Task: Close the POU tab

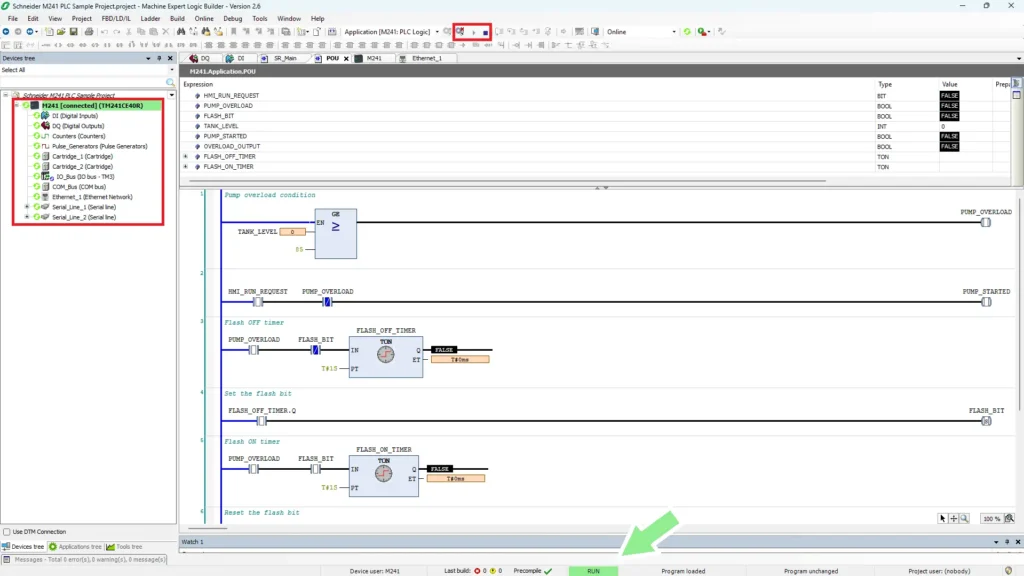Action: tap(346, 59)
